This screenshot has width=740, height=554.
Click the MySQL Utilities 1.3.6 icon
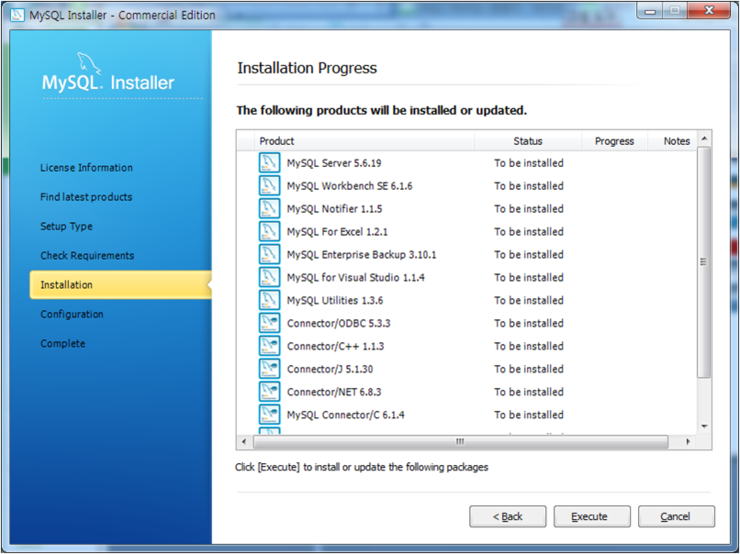269,300
